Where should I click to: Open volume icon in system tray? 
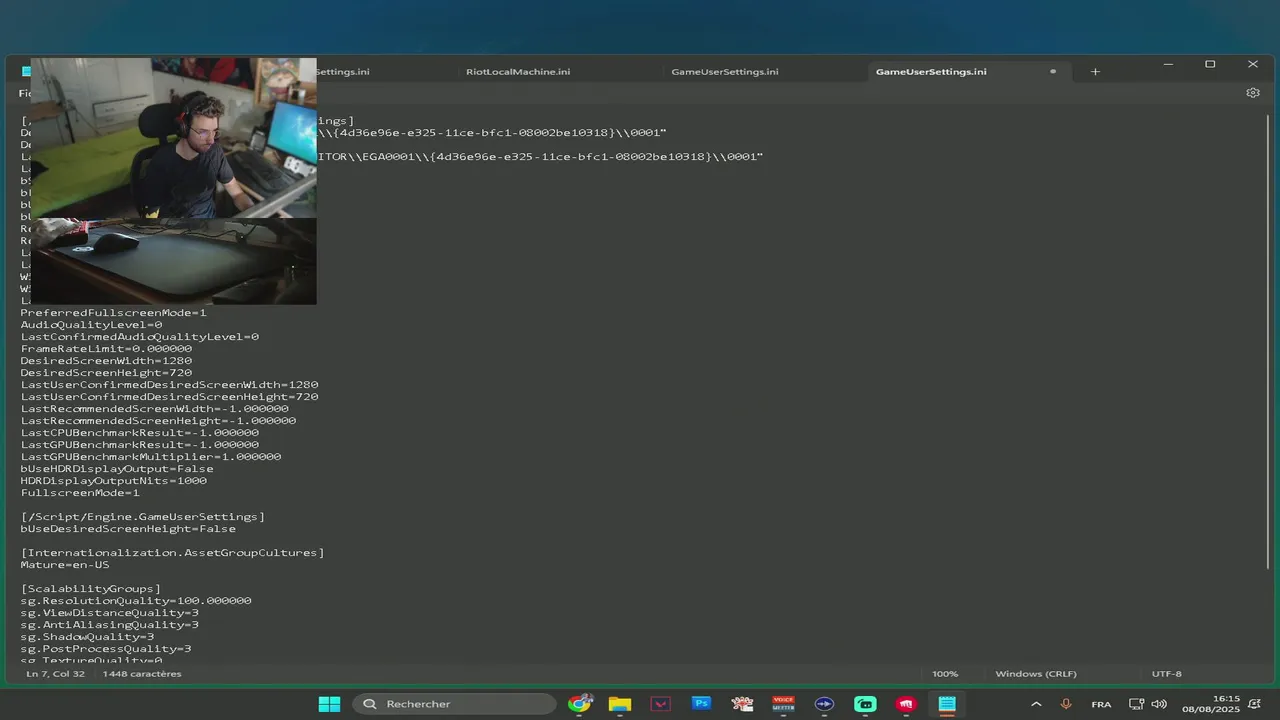click(x=1159, y=704)
